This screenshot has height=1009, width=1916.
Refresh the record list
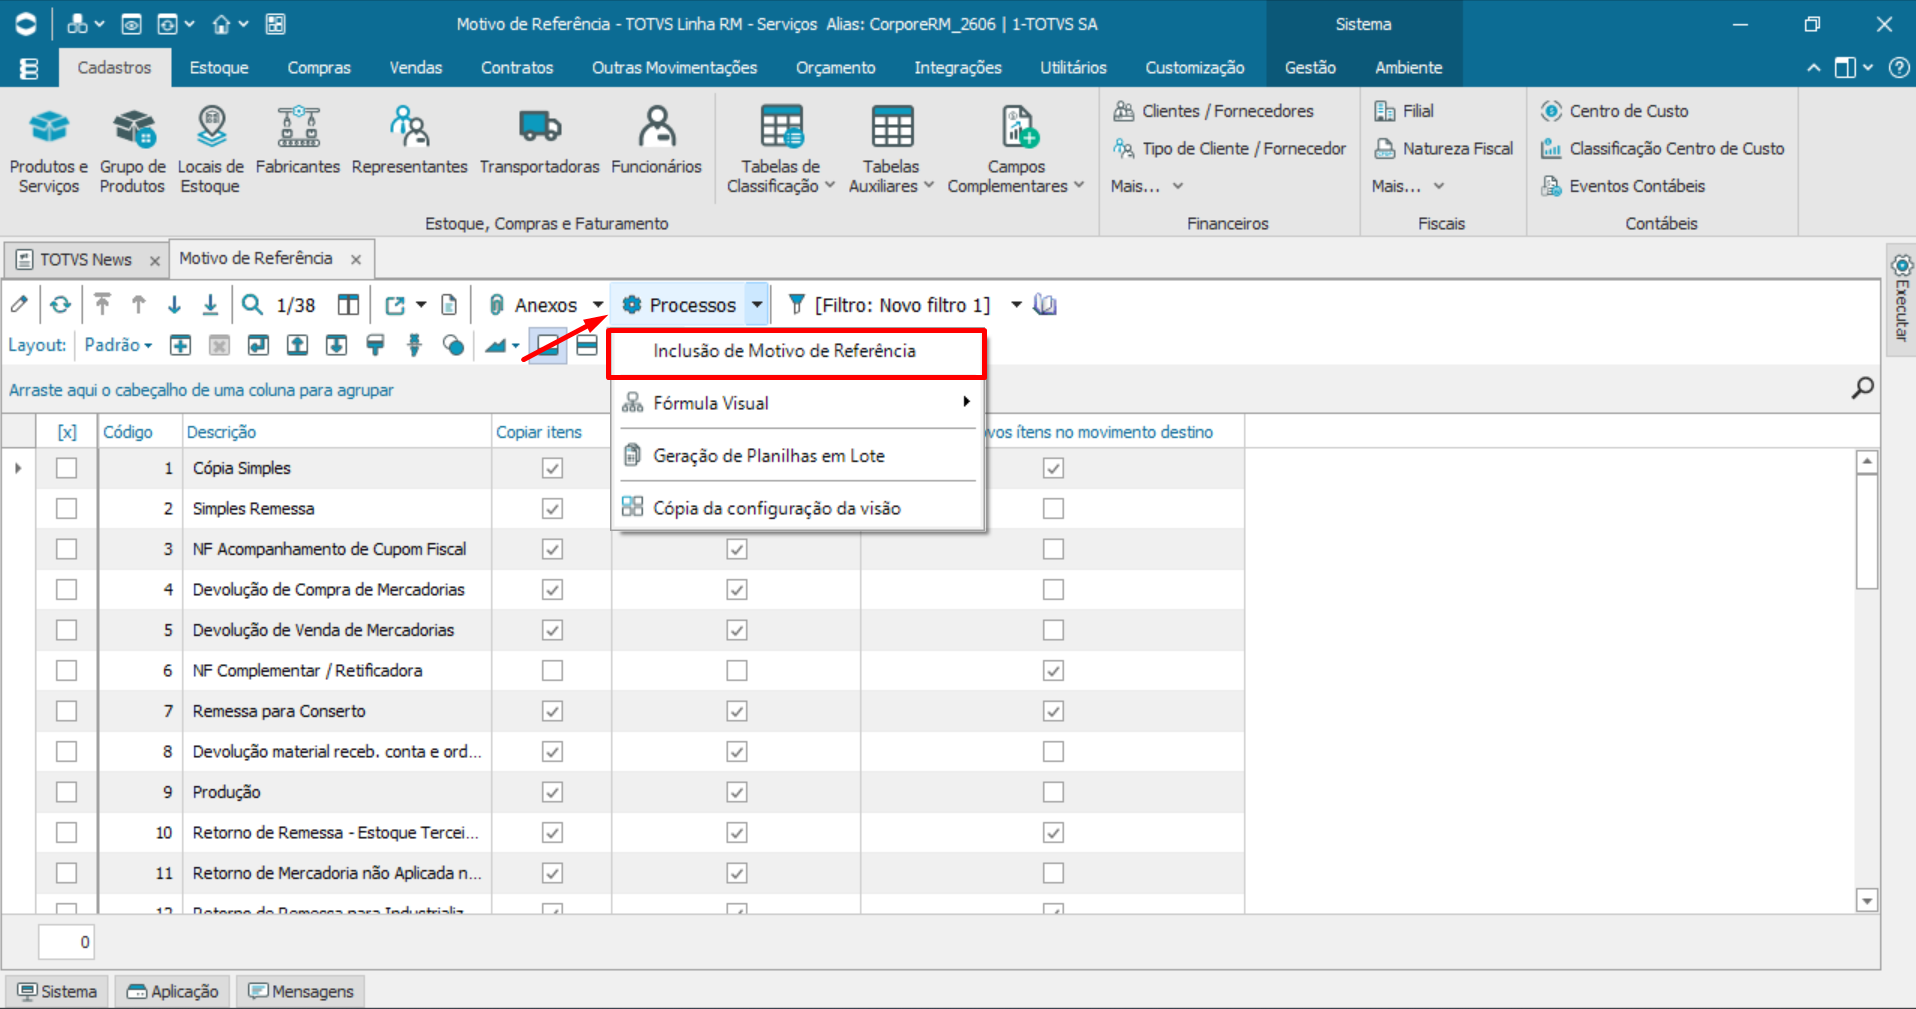pos(61,304)
